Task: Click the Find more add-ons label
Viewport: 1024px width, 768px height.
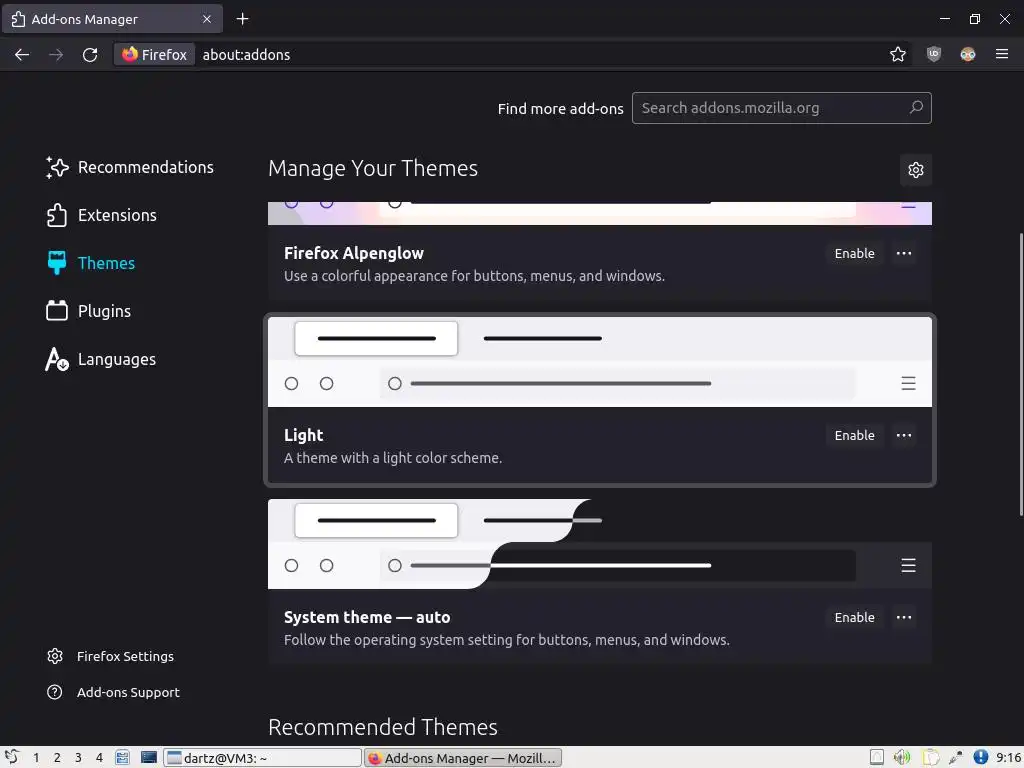Action: coord(560,108)
